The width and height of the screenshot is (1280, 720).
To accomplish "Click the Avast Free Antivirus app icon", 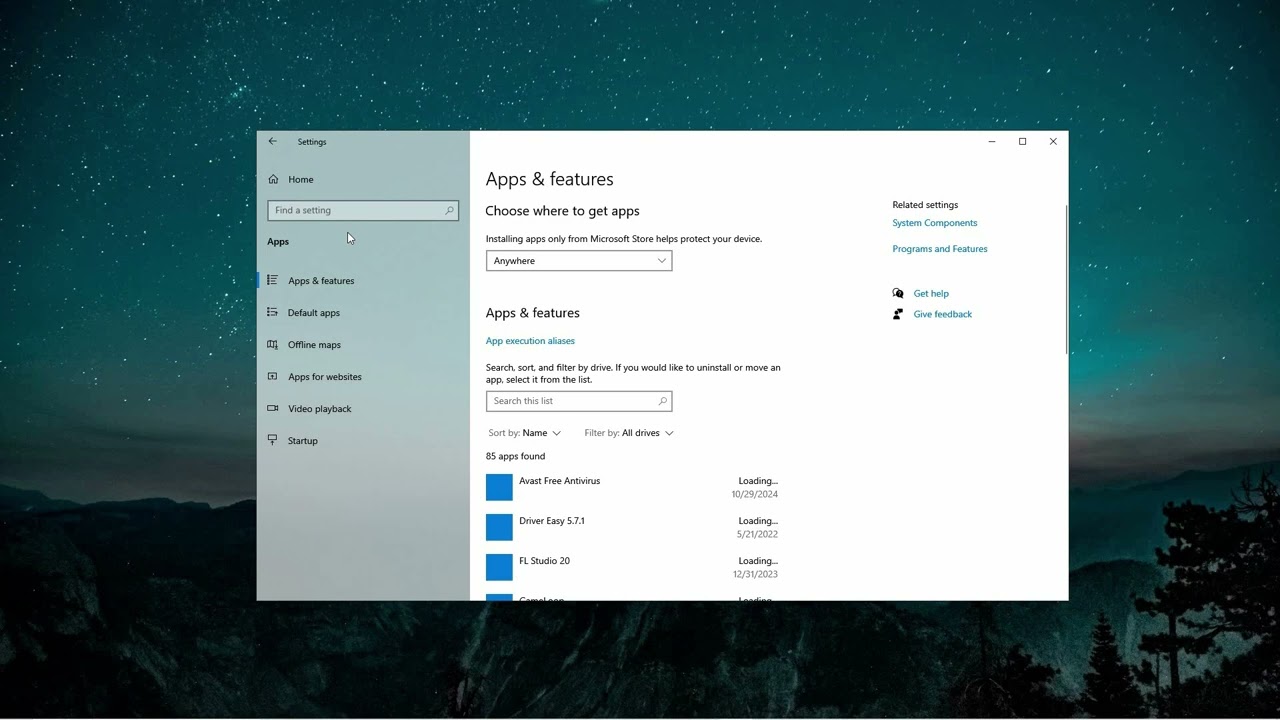I will [x=499, y=487].
